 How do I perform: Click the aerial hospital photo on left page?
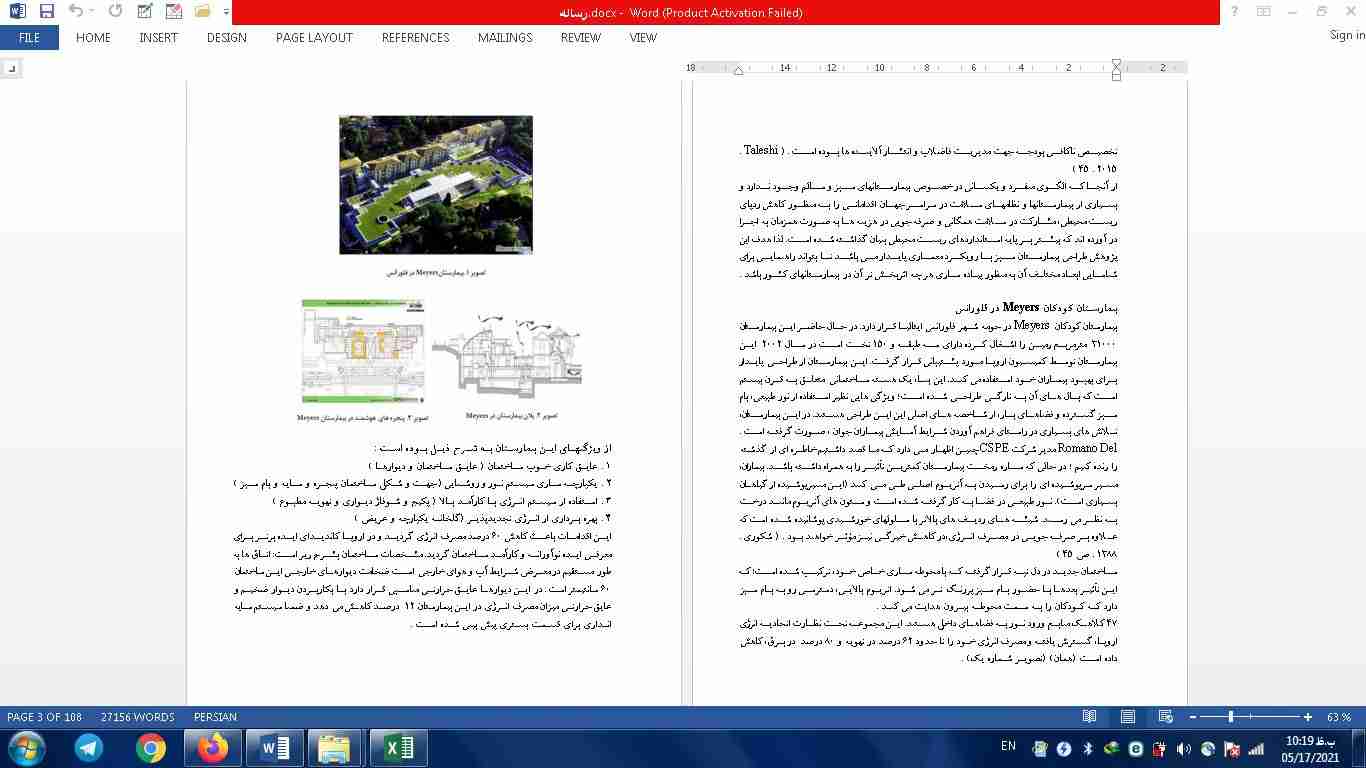point(435,185)
